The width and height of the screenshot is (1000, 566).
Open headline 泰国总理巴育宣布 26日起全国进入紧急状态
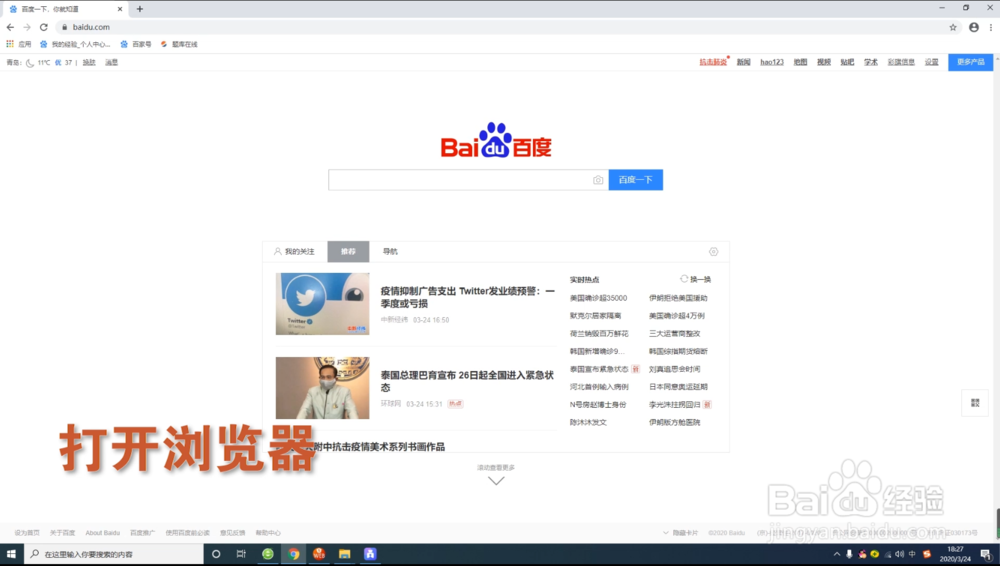coord(467,381)
